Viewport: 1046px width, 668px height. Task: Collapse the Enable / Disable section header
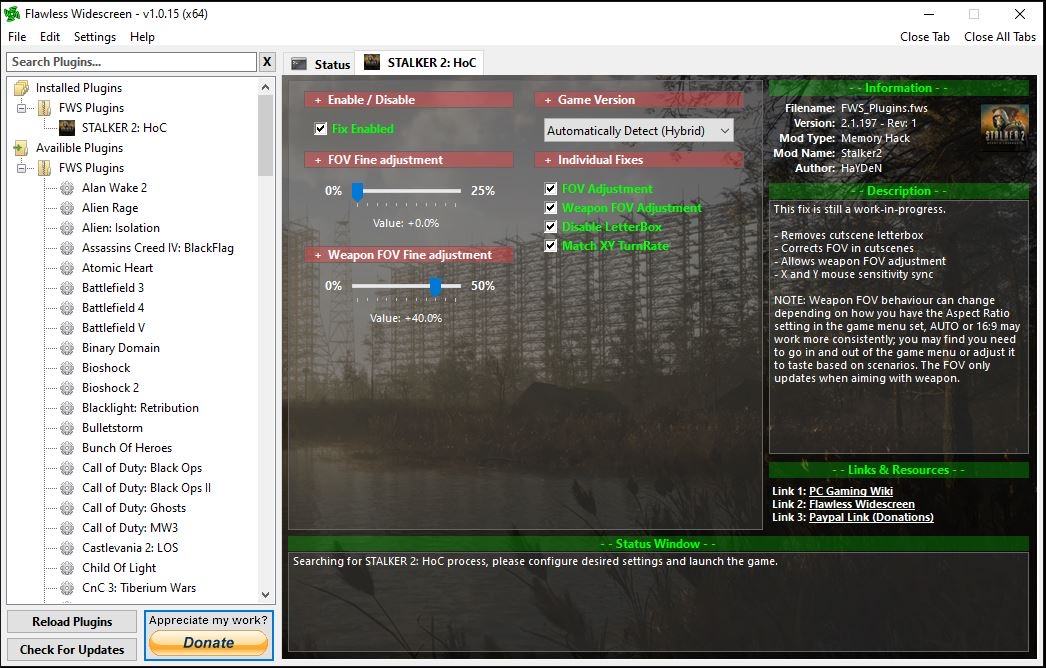click(409, 99)
